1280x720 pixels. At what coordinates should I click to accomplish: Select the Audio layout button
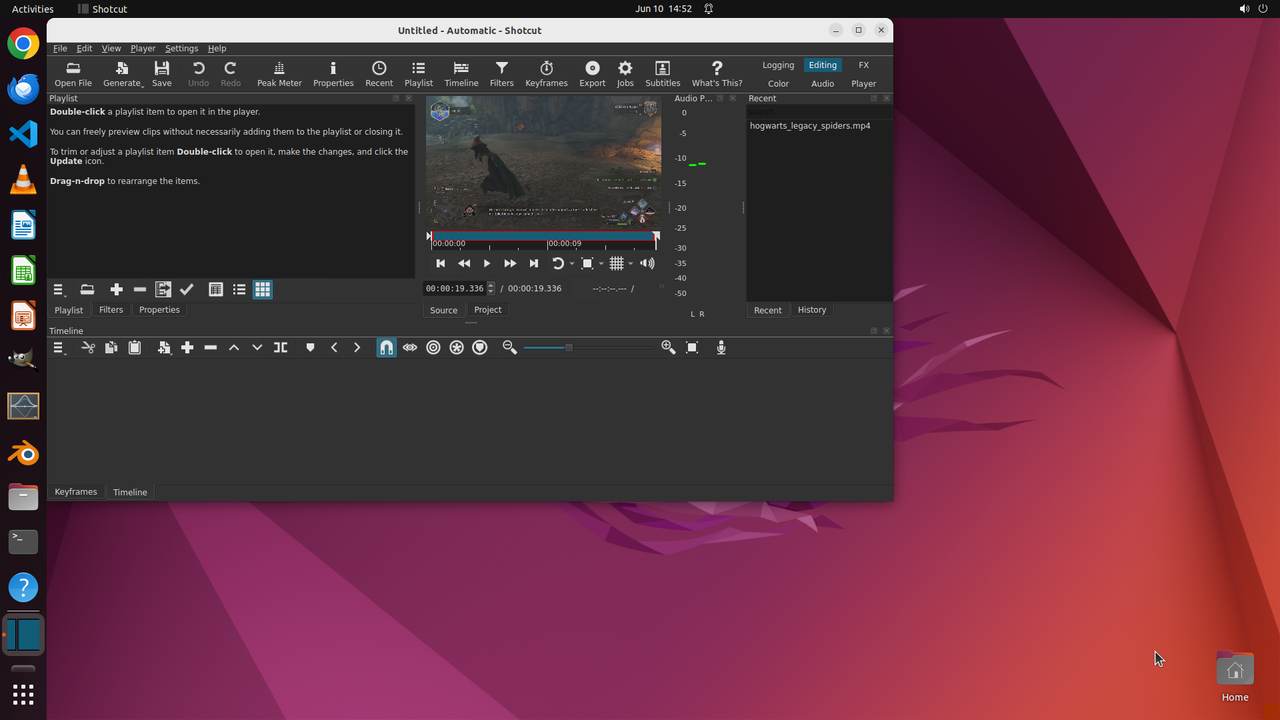click(822, 84)
